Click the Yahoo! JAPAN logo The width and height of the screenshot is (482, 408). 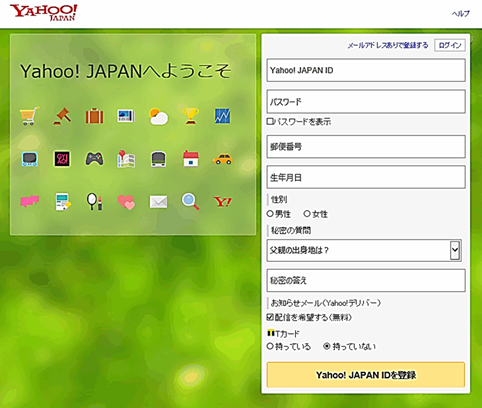(43, 13)
